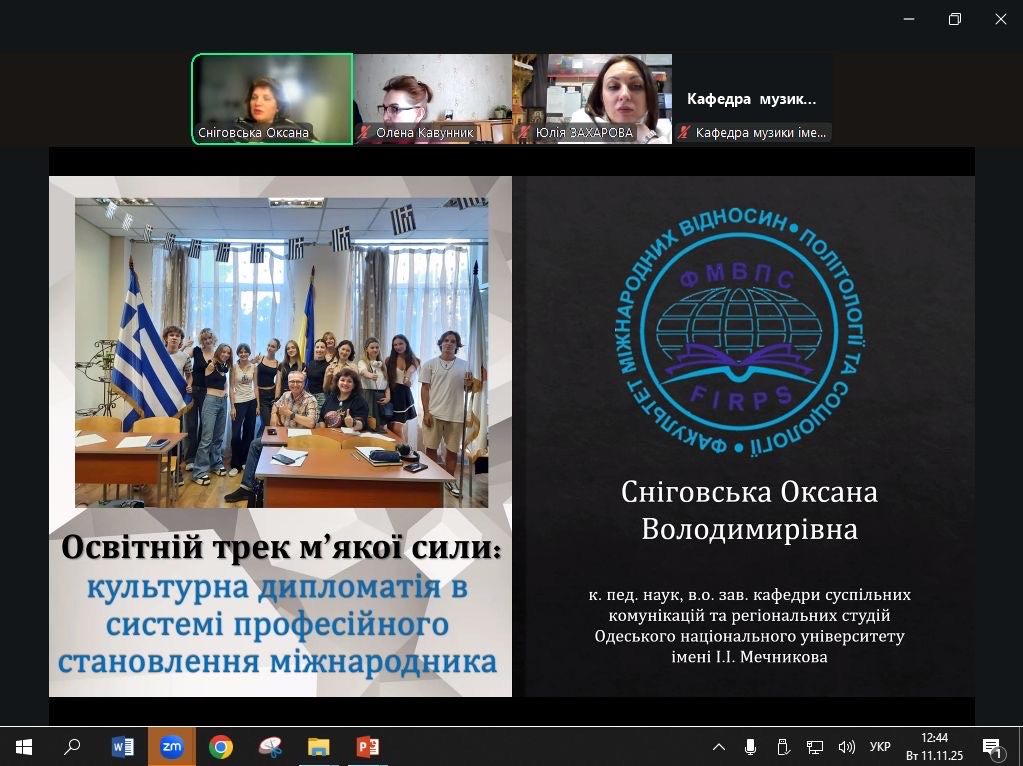
Task: Open network status icon in tray
Action: pyautogui.click(x=815, y=746)
